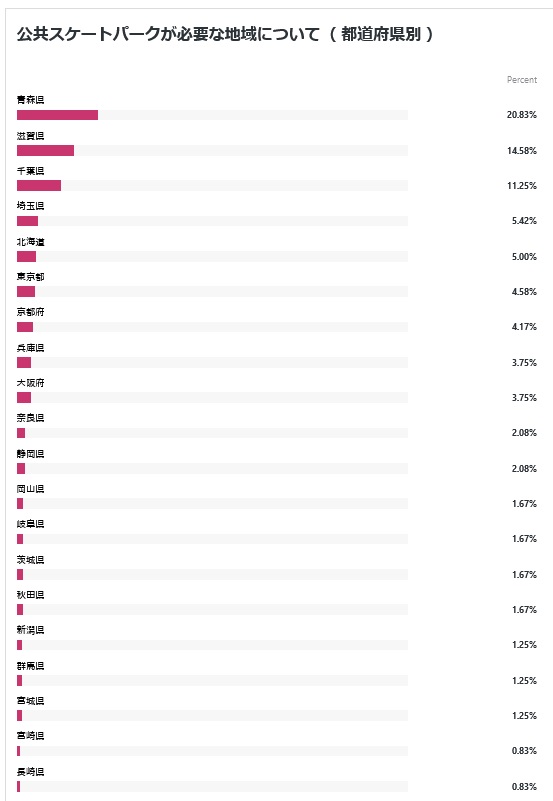
Task: Select the 兵庫県 row bar
Action: click(x=24, y=362)
